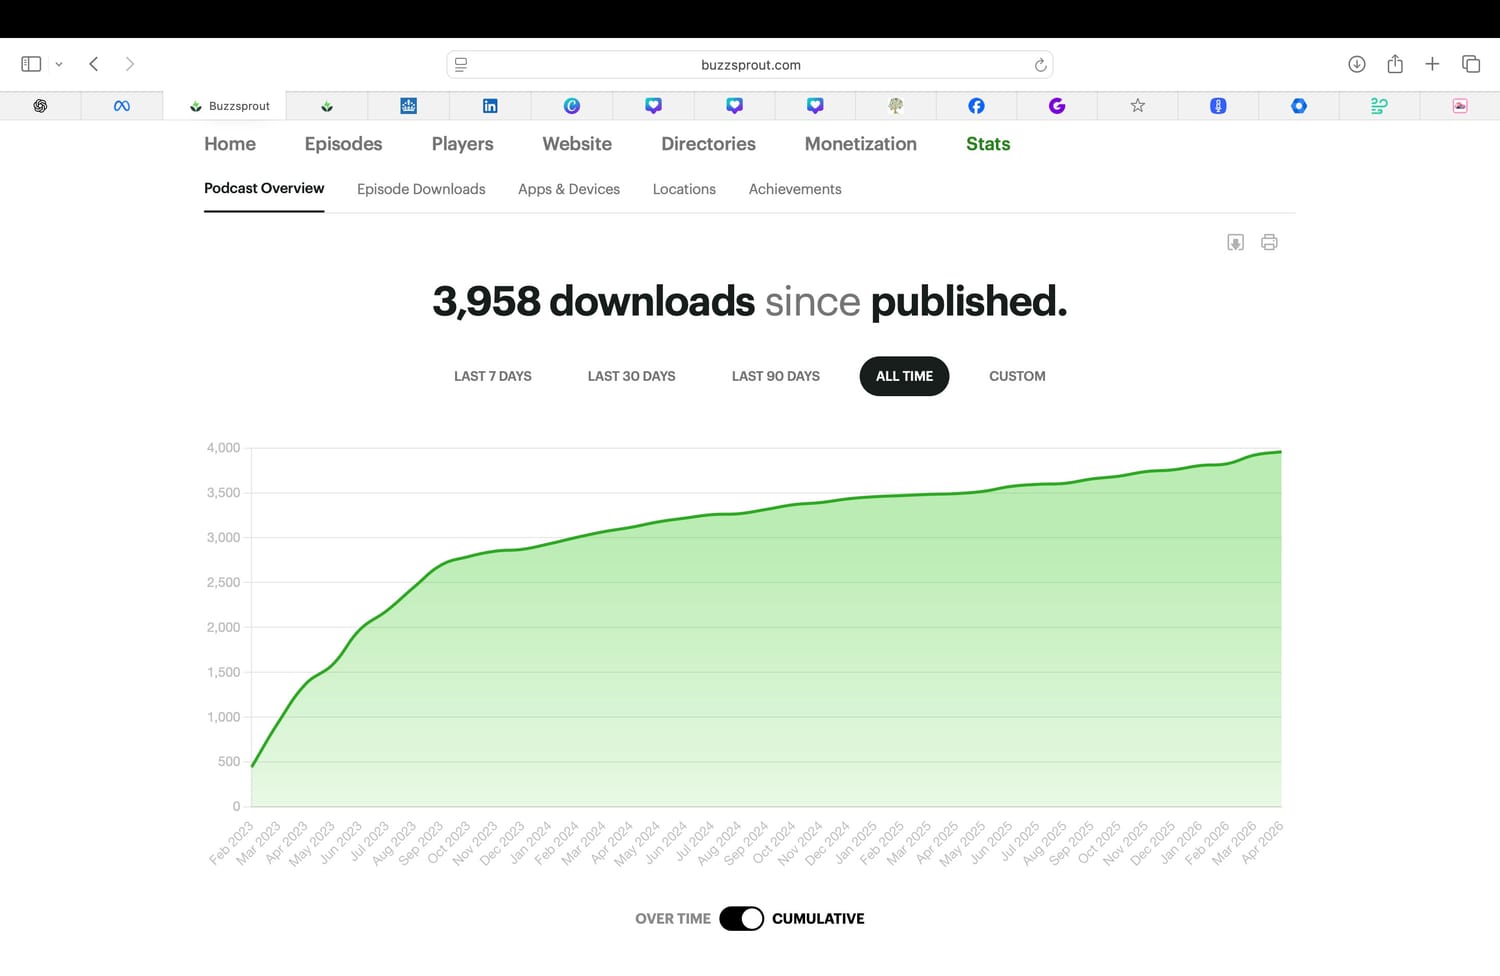Open the Home section

click(230, 144)
